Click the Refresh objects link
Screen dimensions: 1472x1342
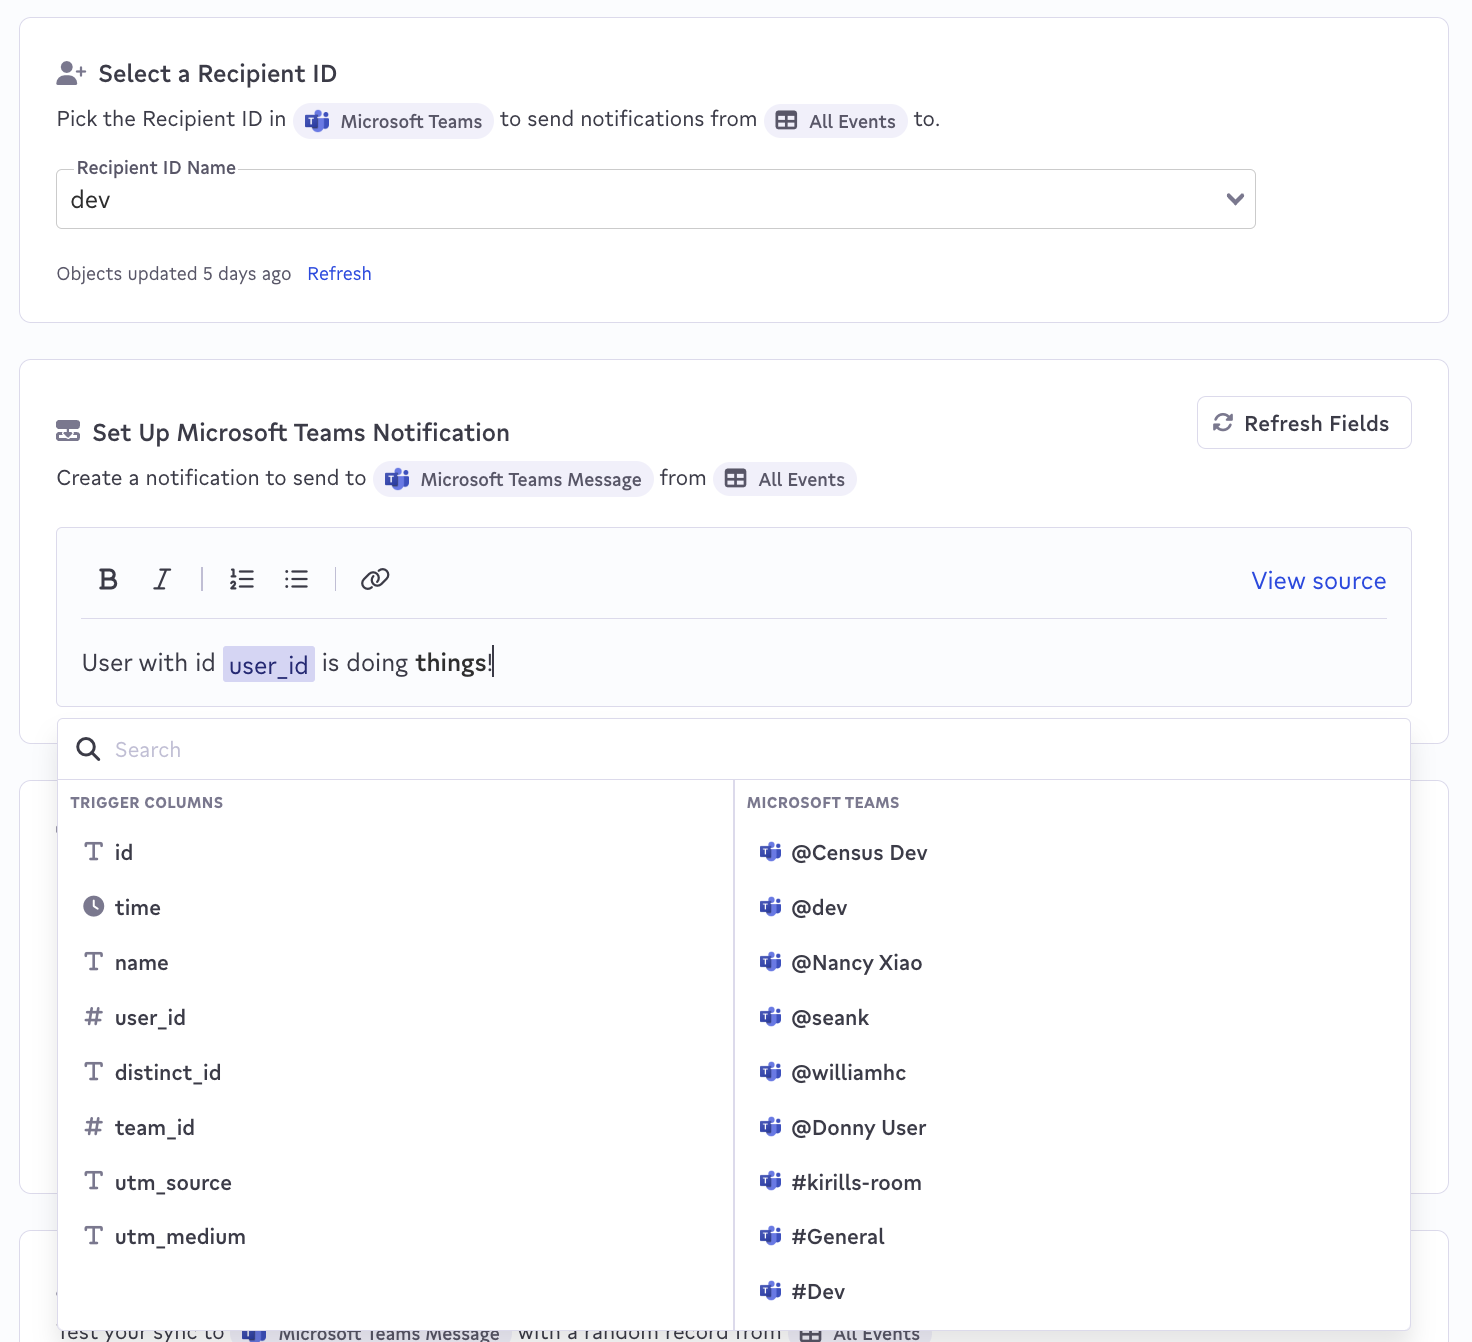[339, 274]
